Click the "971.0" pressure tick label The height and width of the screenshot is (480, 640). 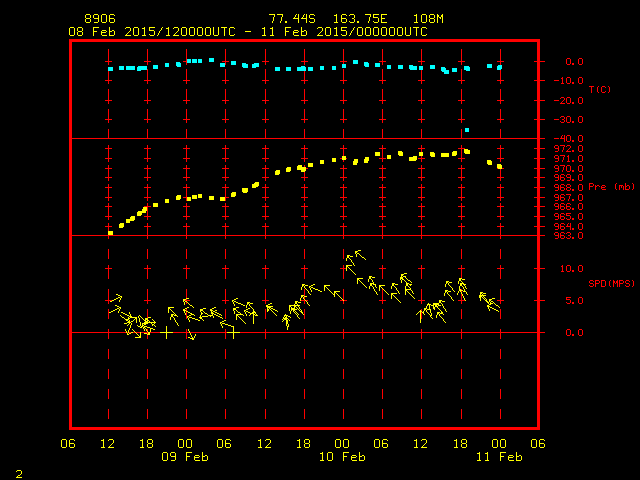569,159
